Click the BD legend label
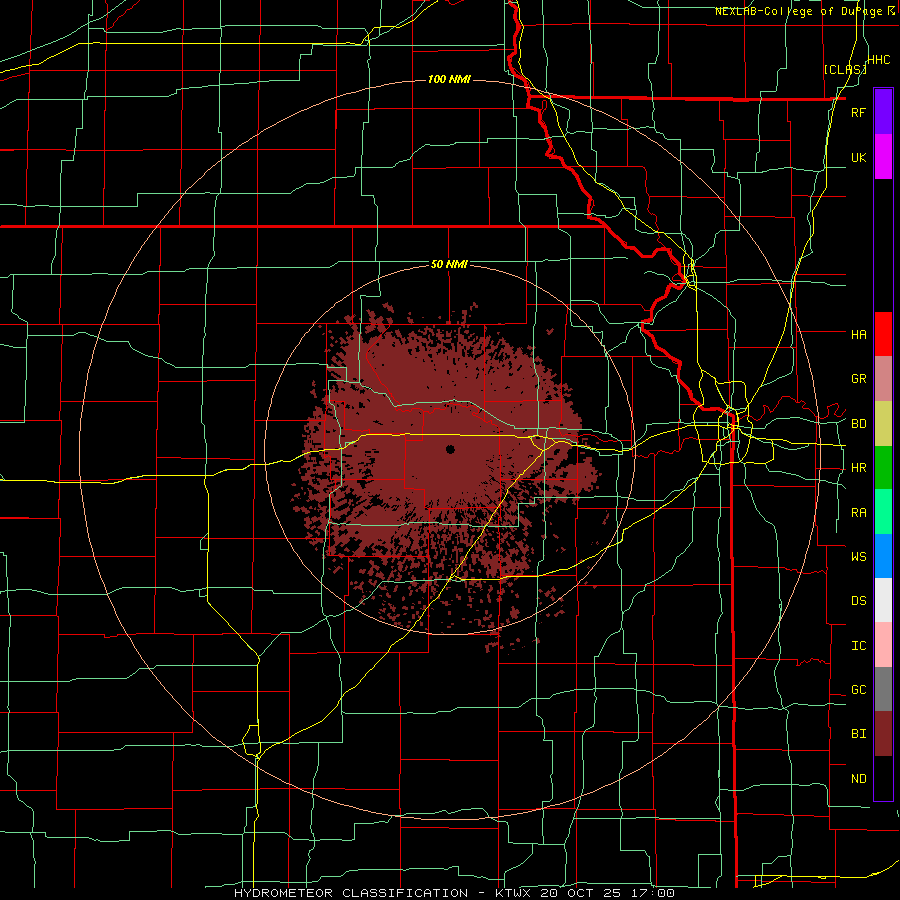This screenshot has width=900, height=900. tap(858, 424)
